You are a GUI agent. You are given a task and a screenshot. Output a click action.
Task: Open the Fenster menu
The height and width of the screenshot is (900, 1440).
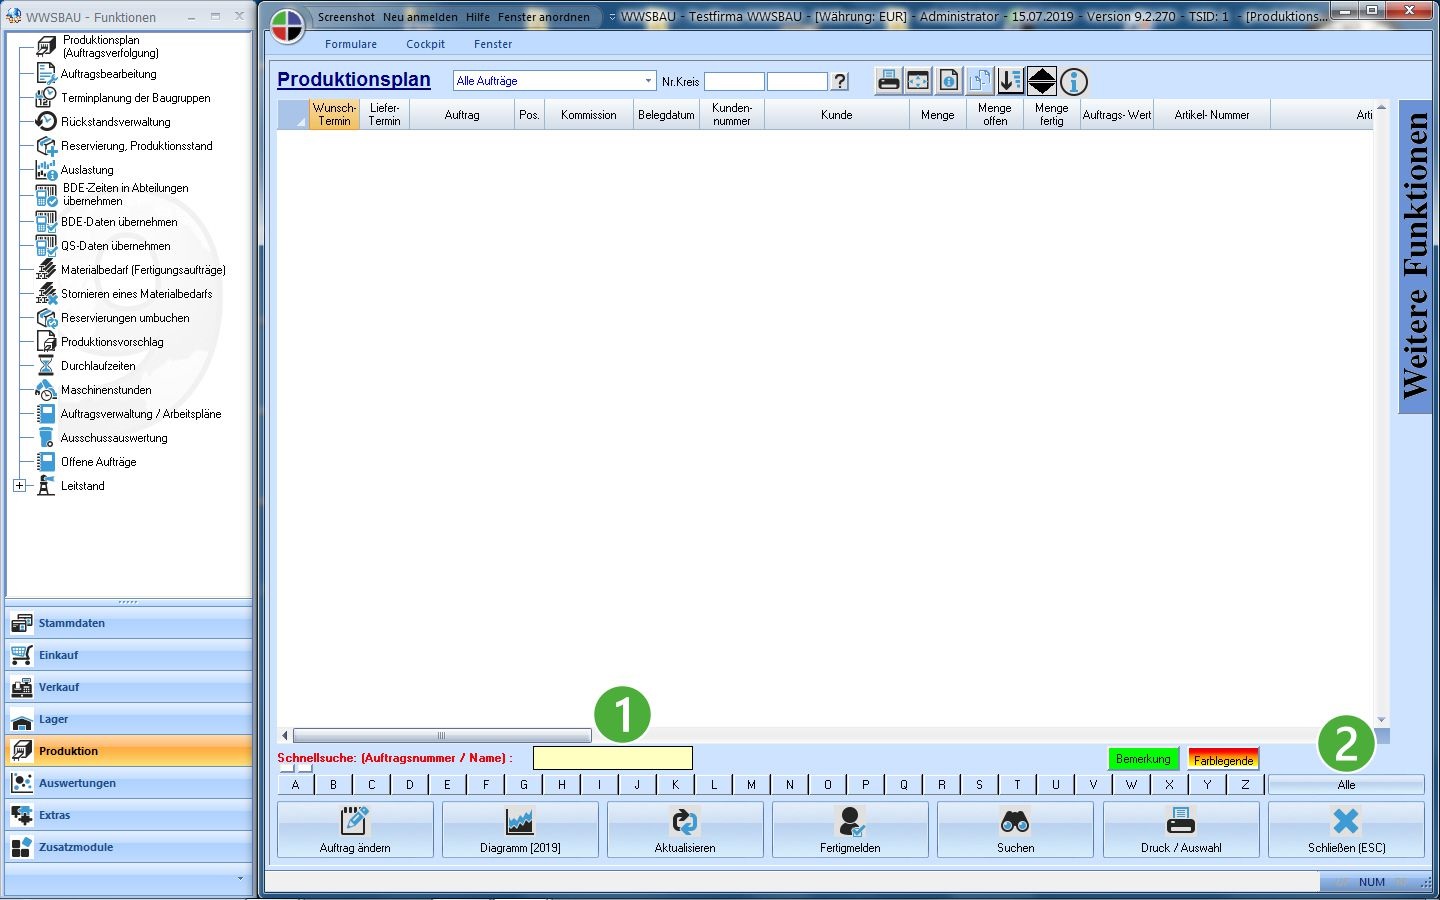point(493,44)
